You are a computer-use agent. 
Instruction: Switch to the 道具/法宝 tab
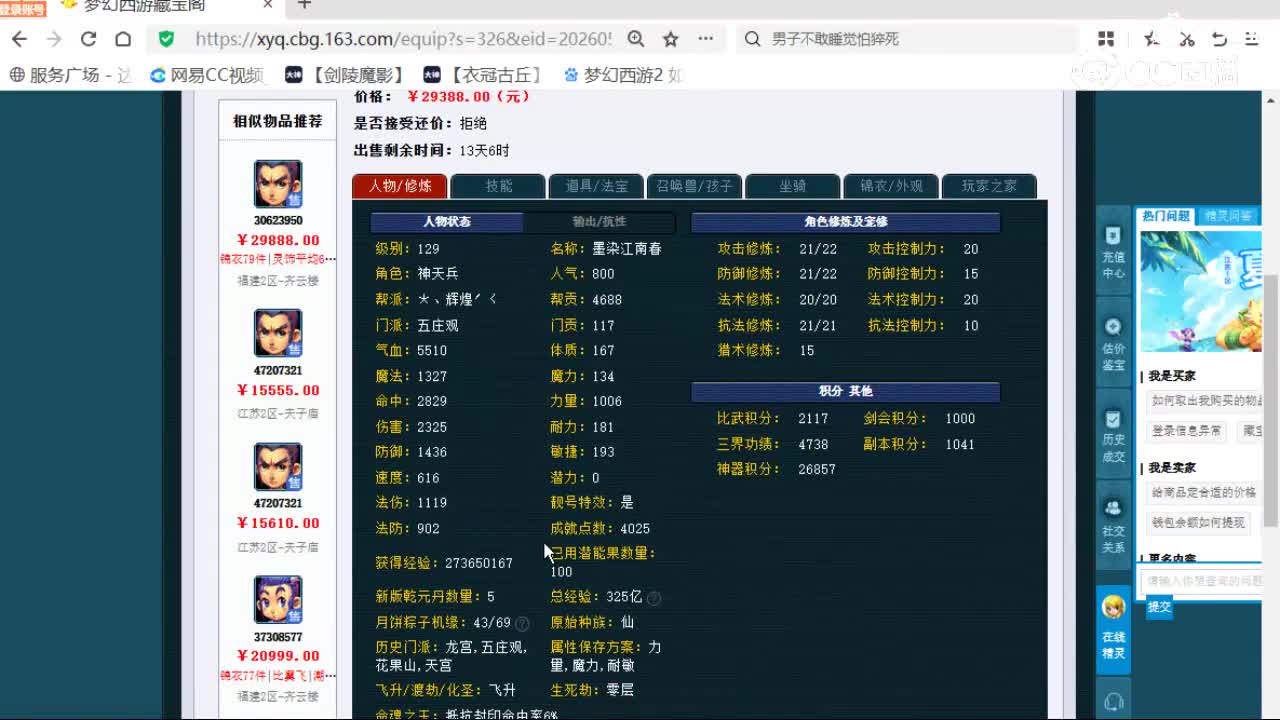(x=596, y=186)
